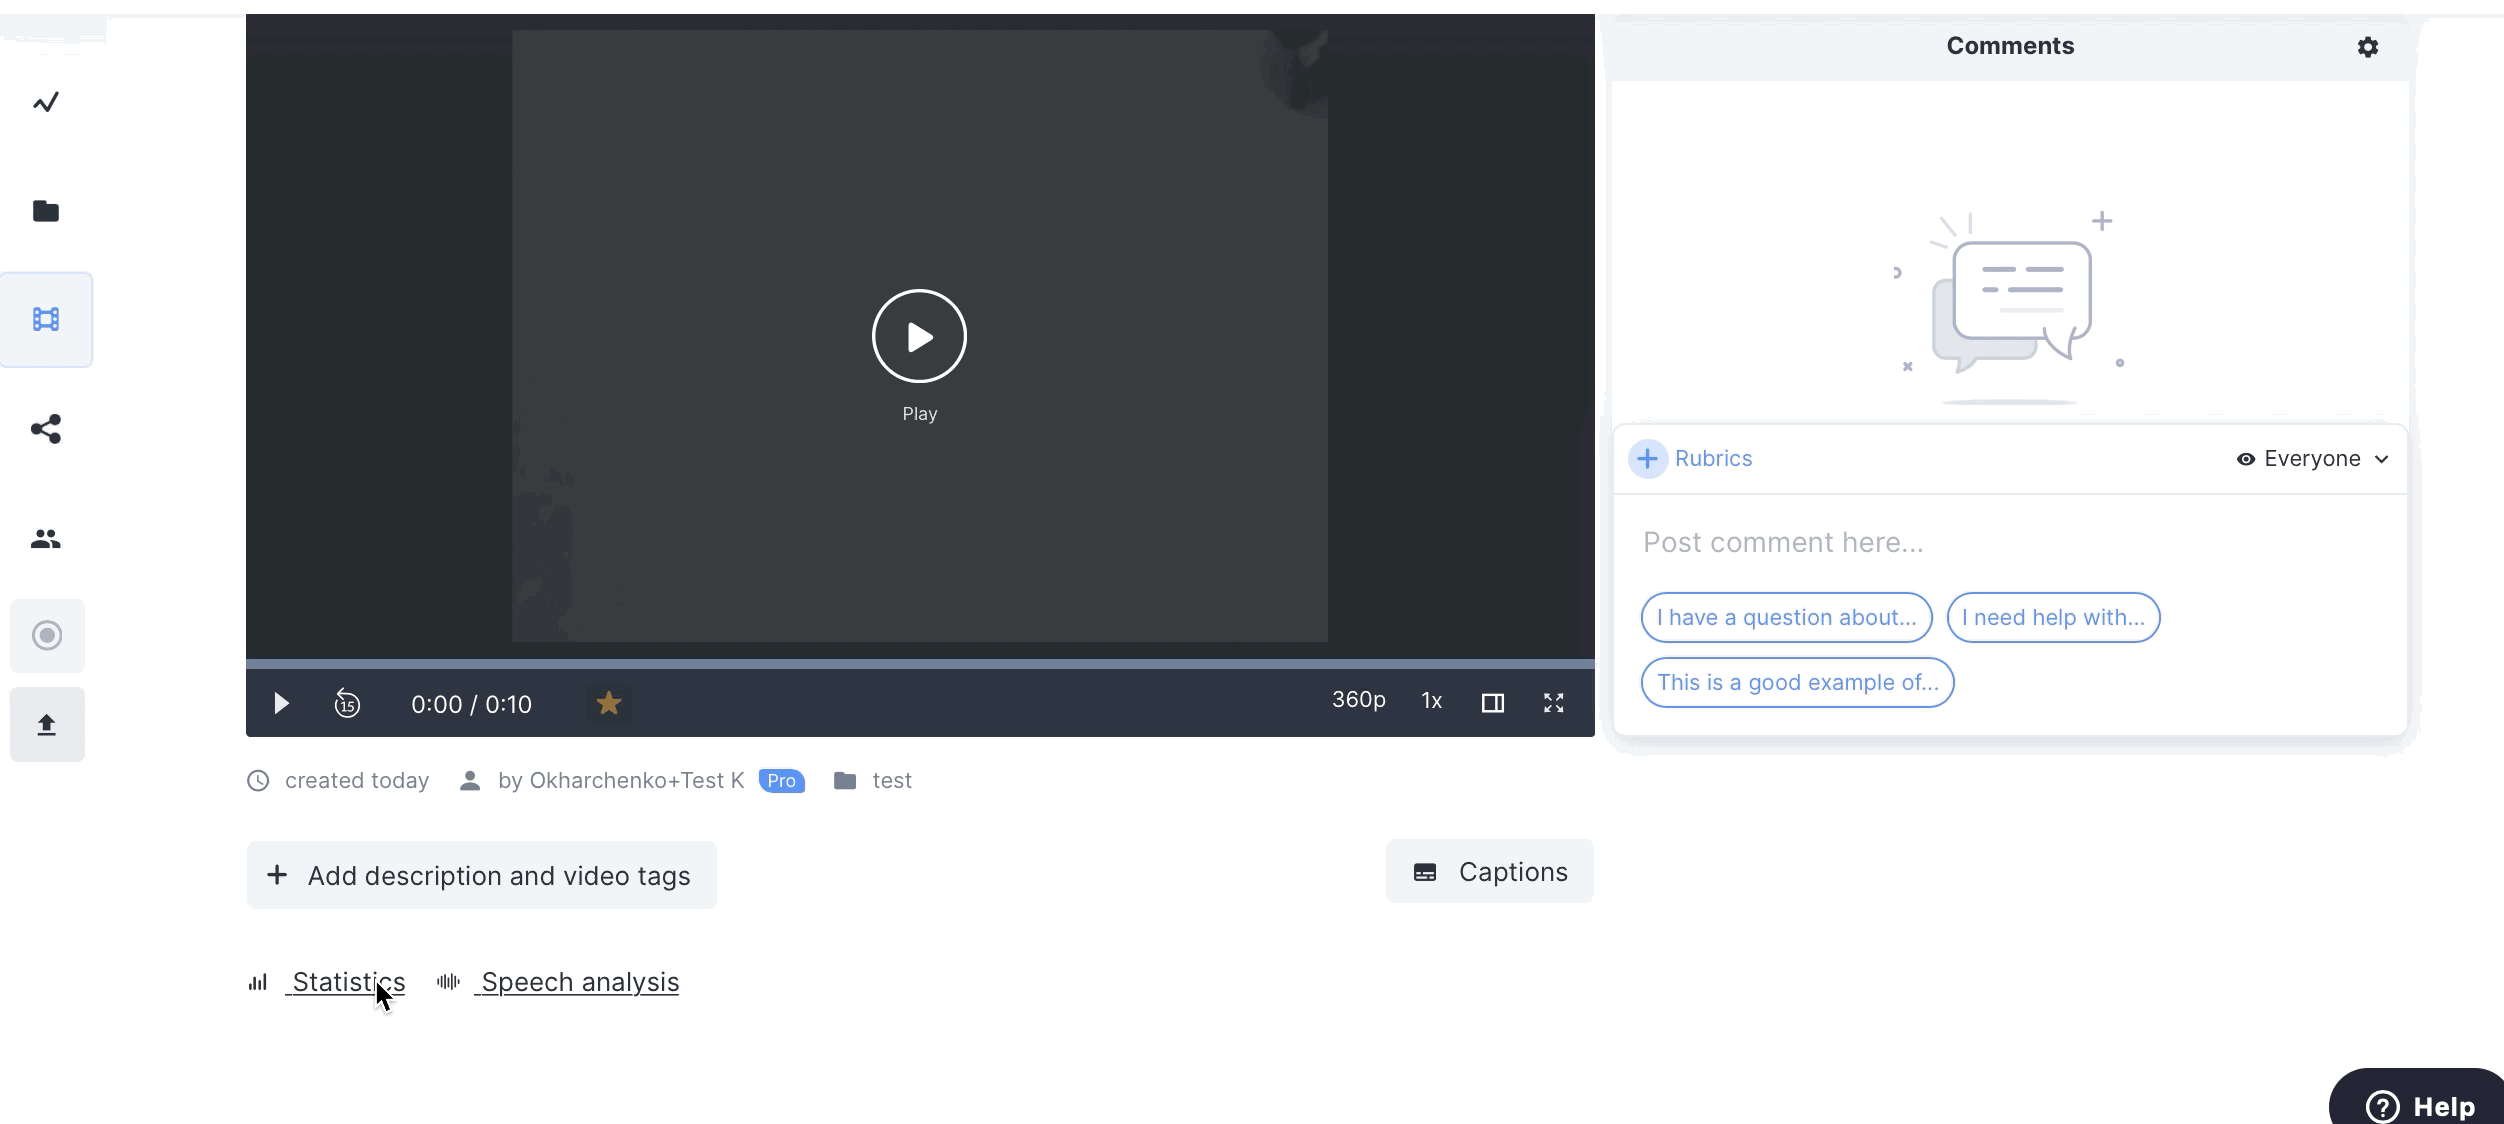Click Add description and video tags
This screenshot has height=1124, width=2504.
(481, 876)
